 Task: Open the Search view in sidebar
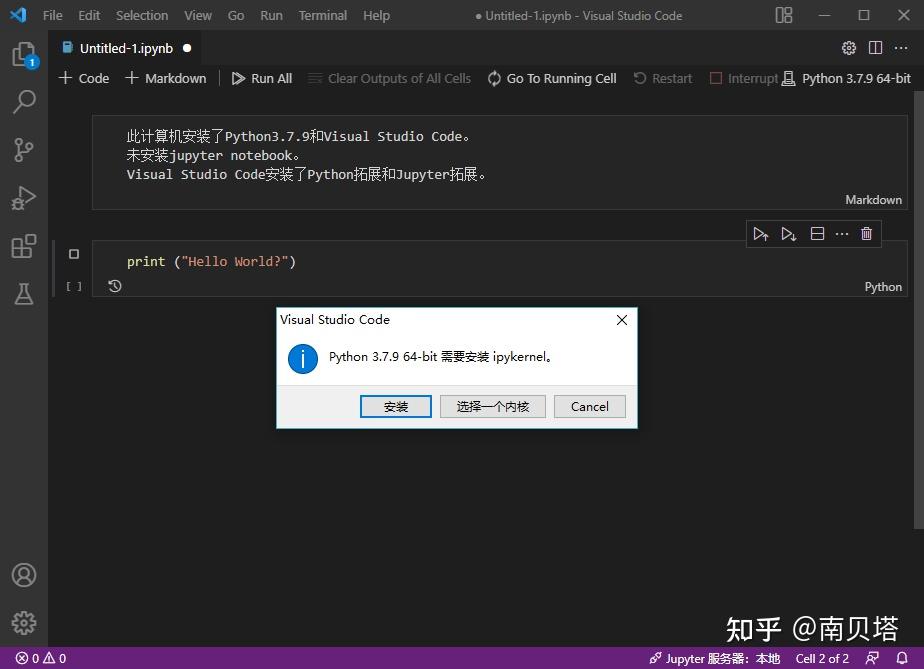24,101
